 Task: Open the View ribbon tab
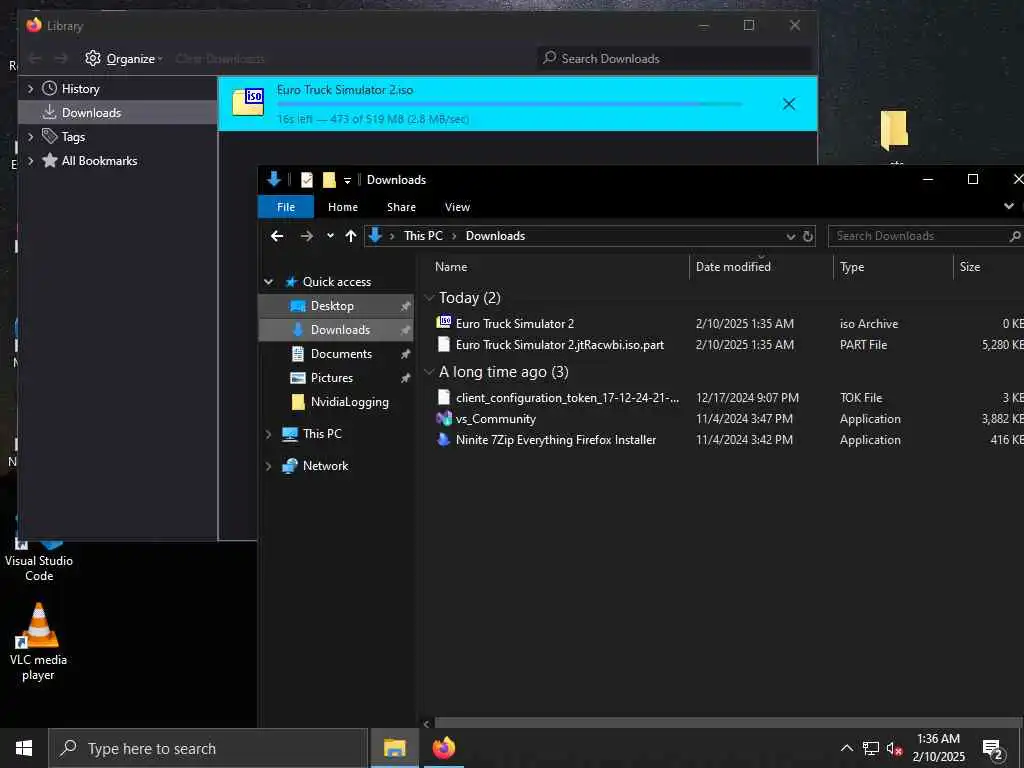click(457, 207)
